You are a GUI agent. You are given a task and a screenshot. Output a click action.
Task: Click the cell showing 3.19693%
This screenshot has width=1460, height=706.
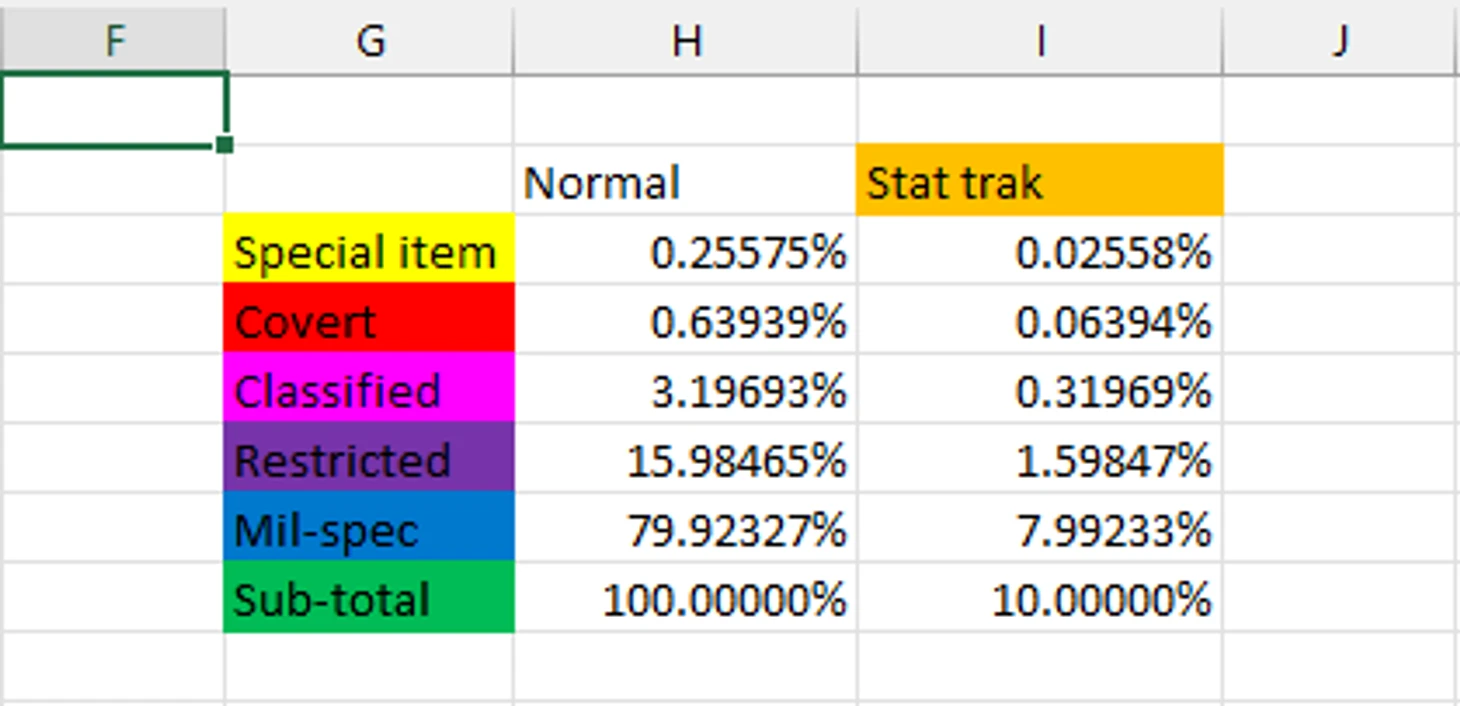685,388
